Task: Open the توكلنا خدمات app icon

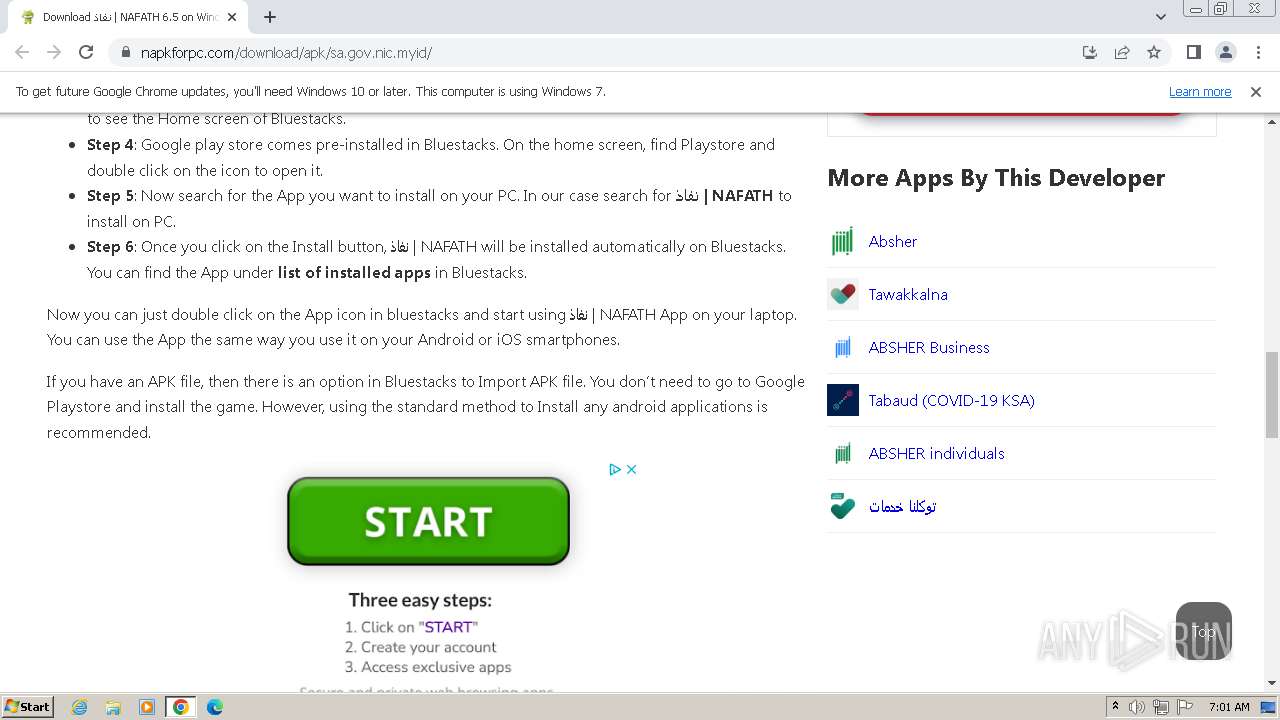Action: (843, 507)
